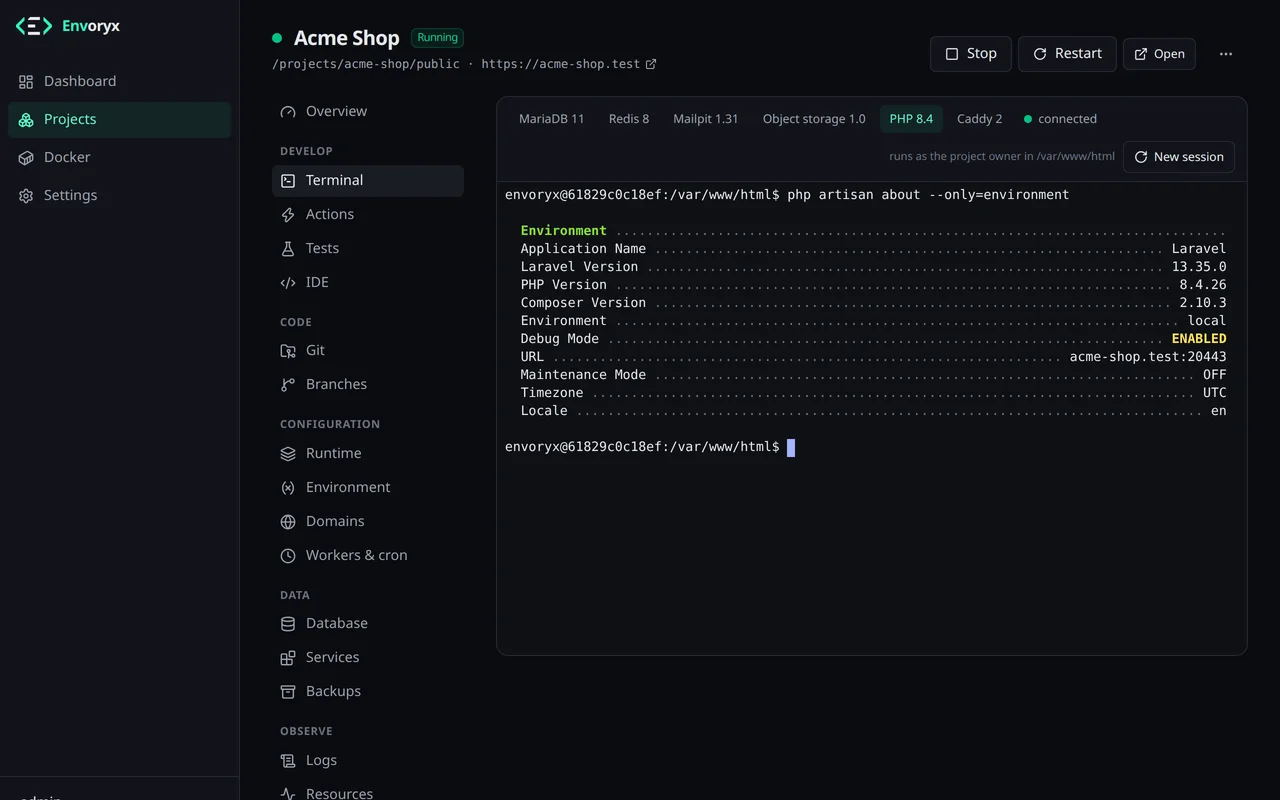
Task: Switch to Object storage 1.0 tab
Action: click(814, 119)
